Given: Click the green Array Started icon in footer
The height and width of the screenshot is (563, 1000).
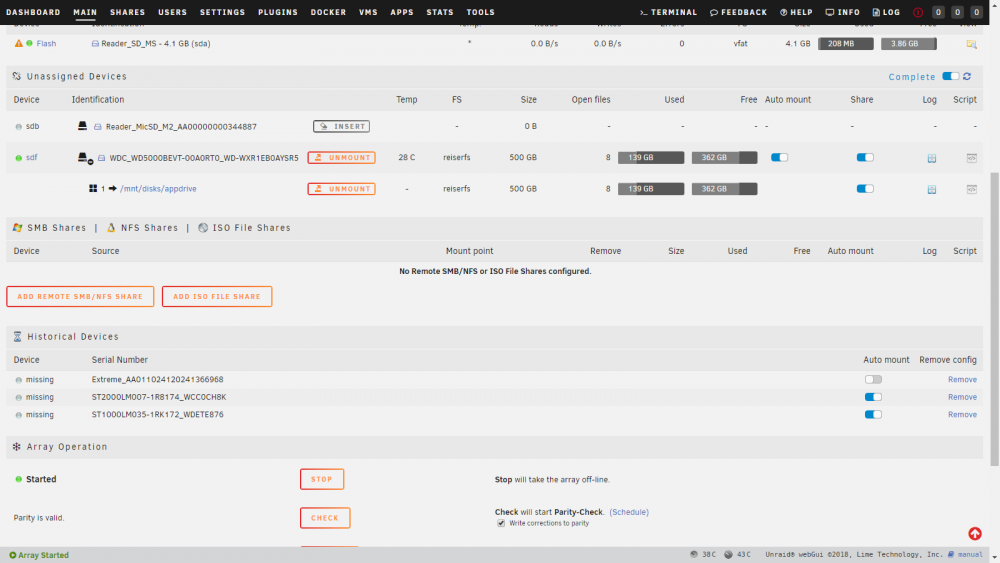Looking at the screenshot, I should tap(13, 555).
